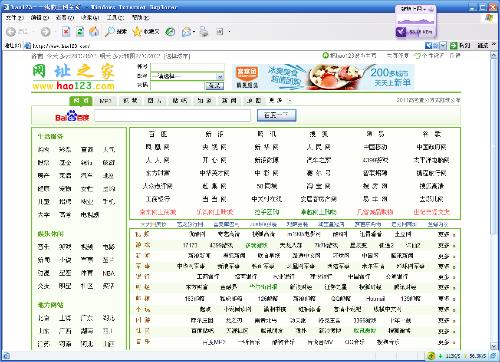Click the 转到 Go button label
Image resolution: width=500 pixels, height=362 pixels.
coord(464,45)
